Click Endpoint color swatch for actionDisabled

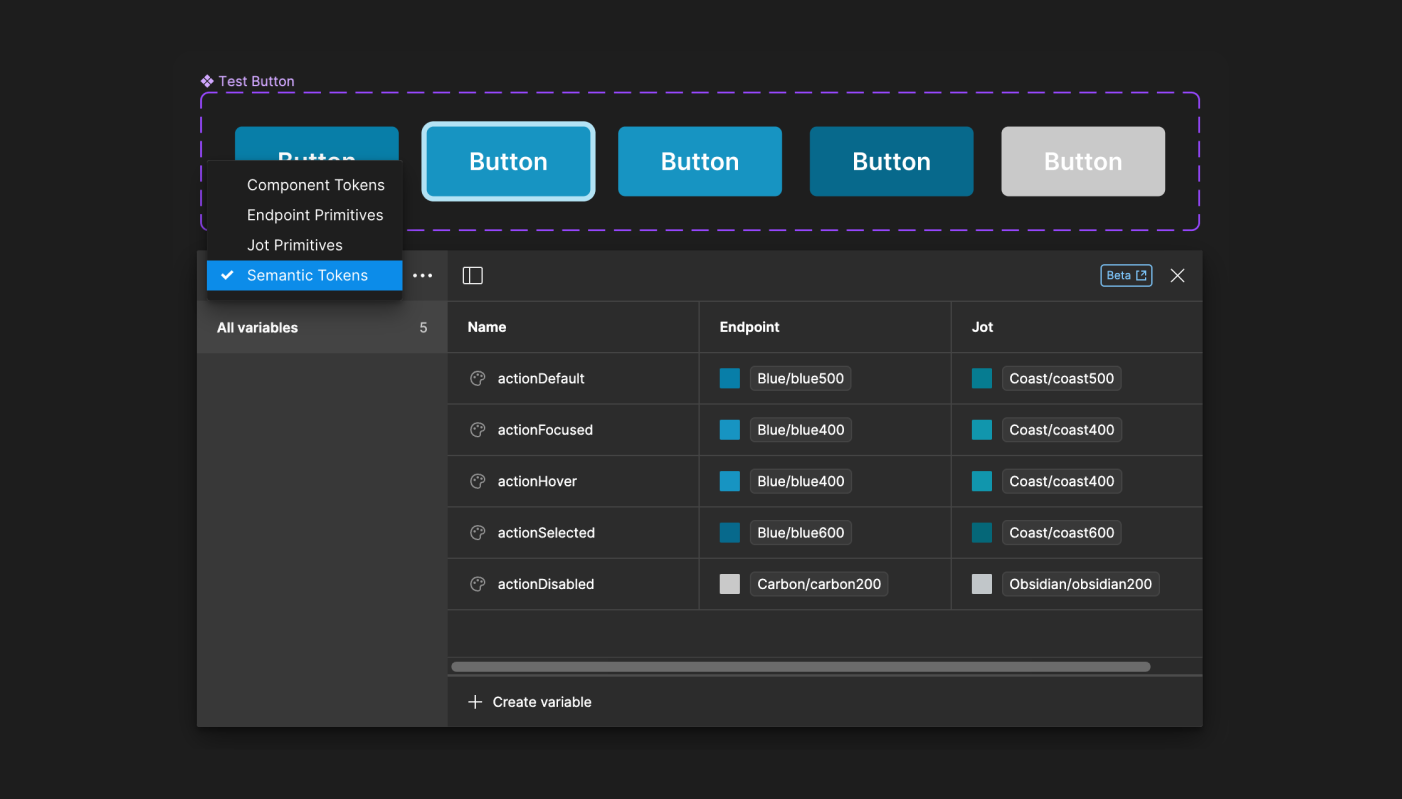pos(730,584)
